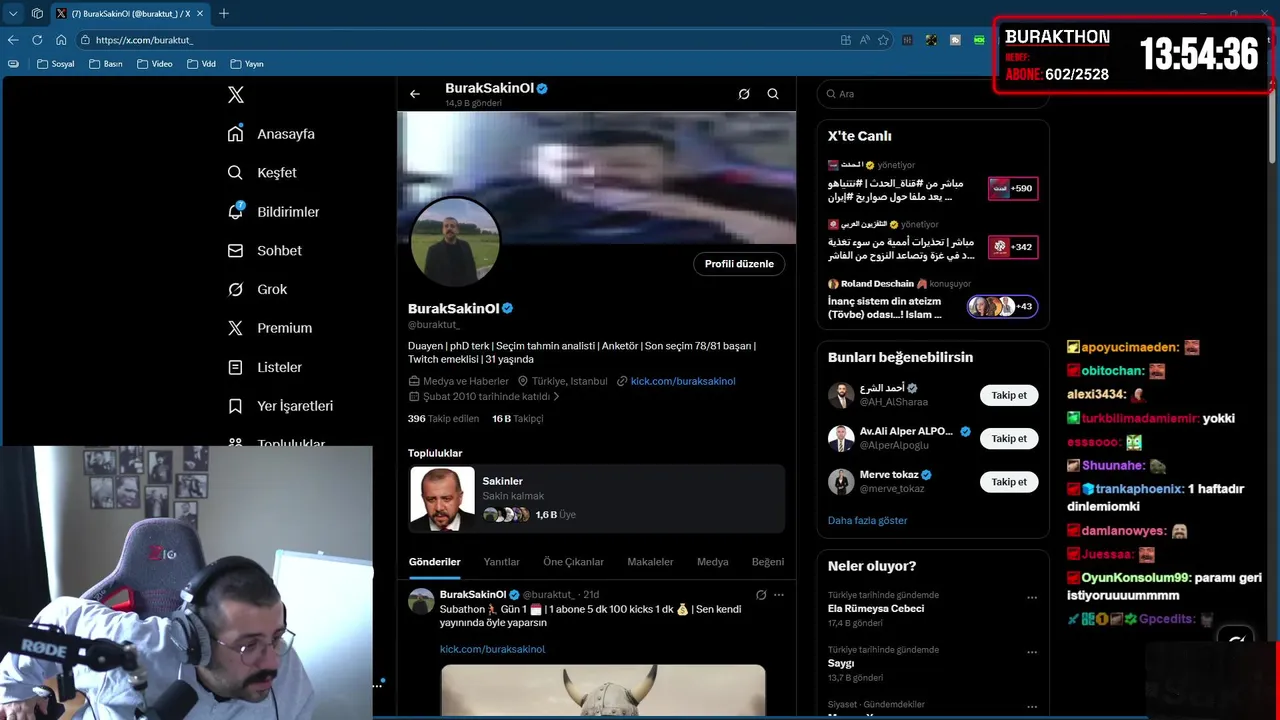Click the Profili düzenle button
Screen dimensions: 1280x720
739,264
